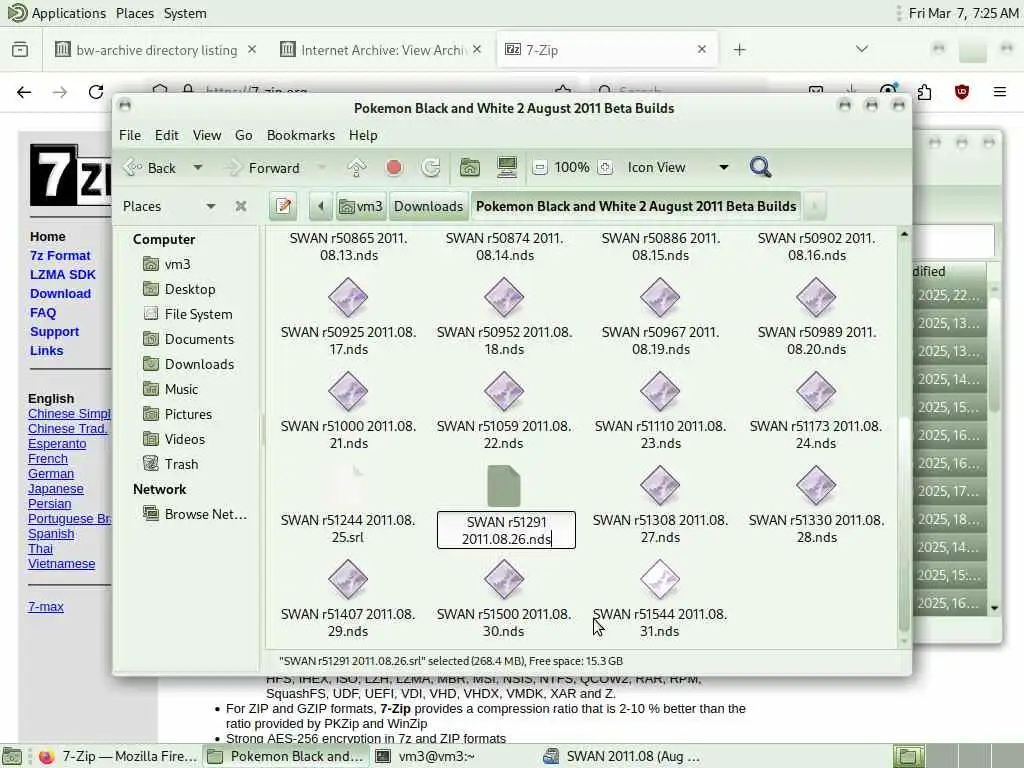
Task: Select Downloads in the sidebar
Action: [189, 364]
